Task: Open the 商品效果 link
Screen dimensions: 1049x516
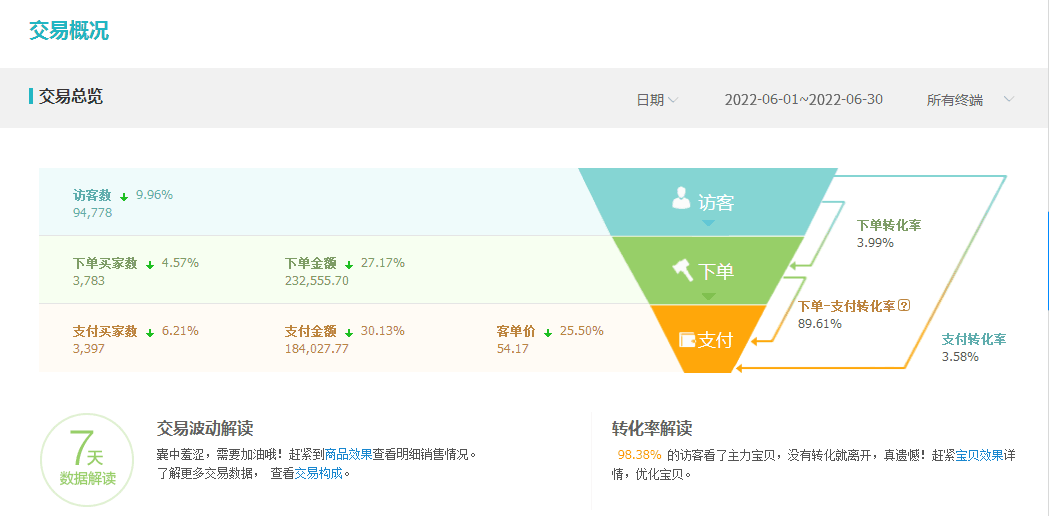Action: click(x=348, y=454)
